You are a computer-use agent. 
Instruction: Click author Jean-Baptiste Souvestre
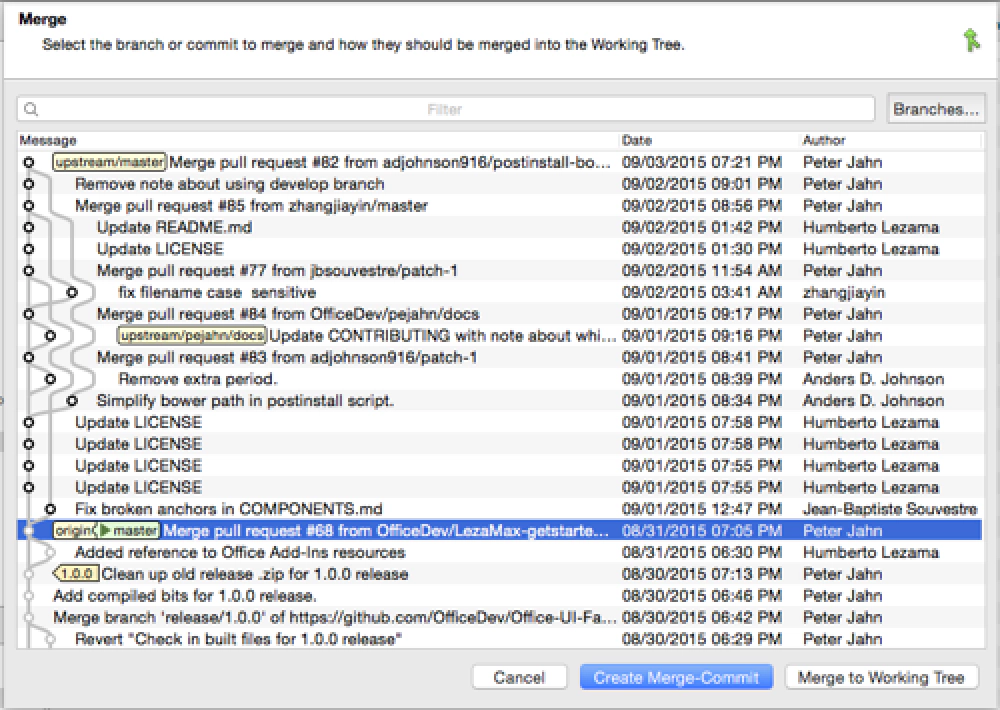(890, 509)
